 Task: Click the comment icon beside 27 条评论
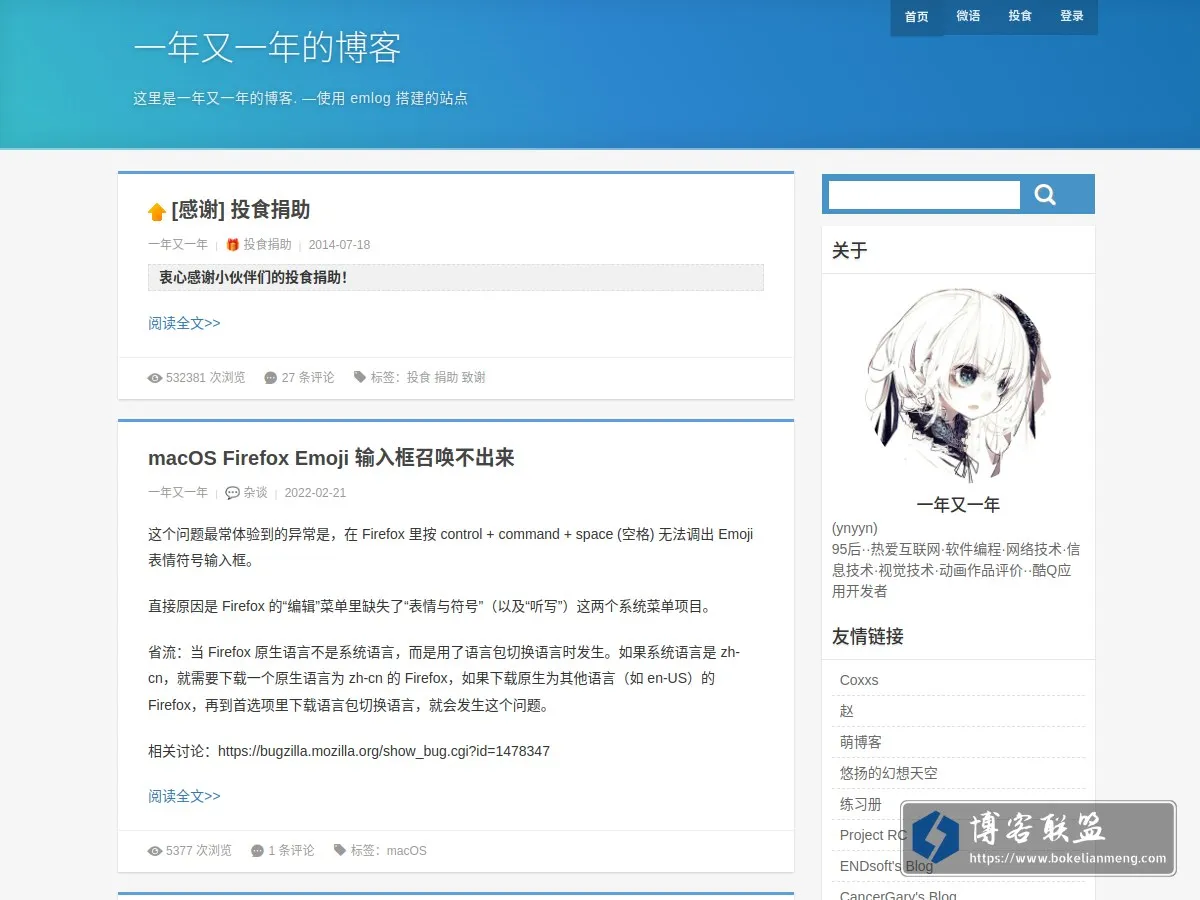pos(271,378)
